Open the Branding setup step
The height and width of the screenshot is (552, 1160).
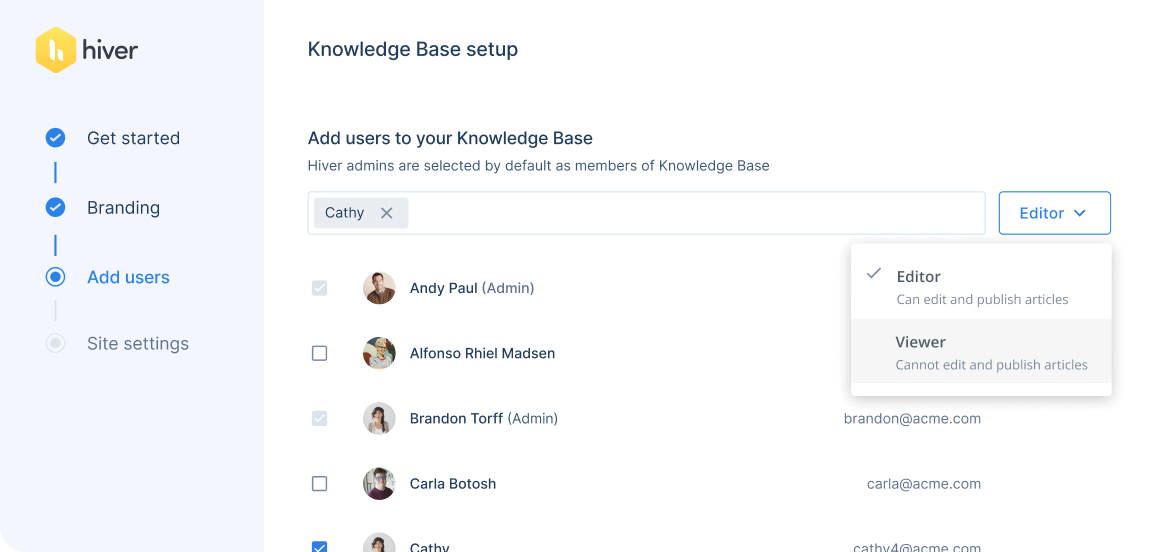click(123, 208)
